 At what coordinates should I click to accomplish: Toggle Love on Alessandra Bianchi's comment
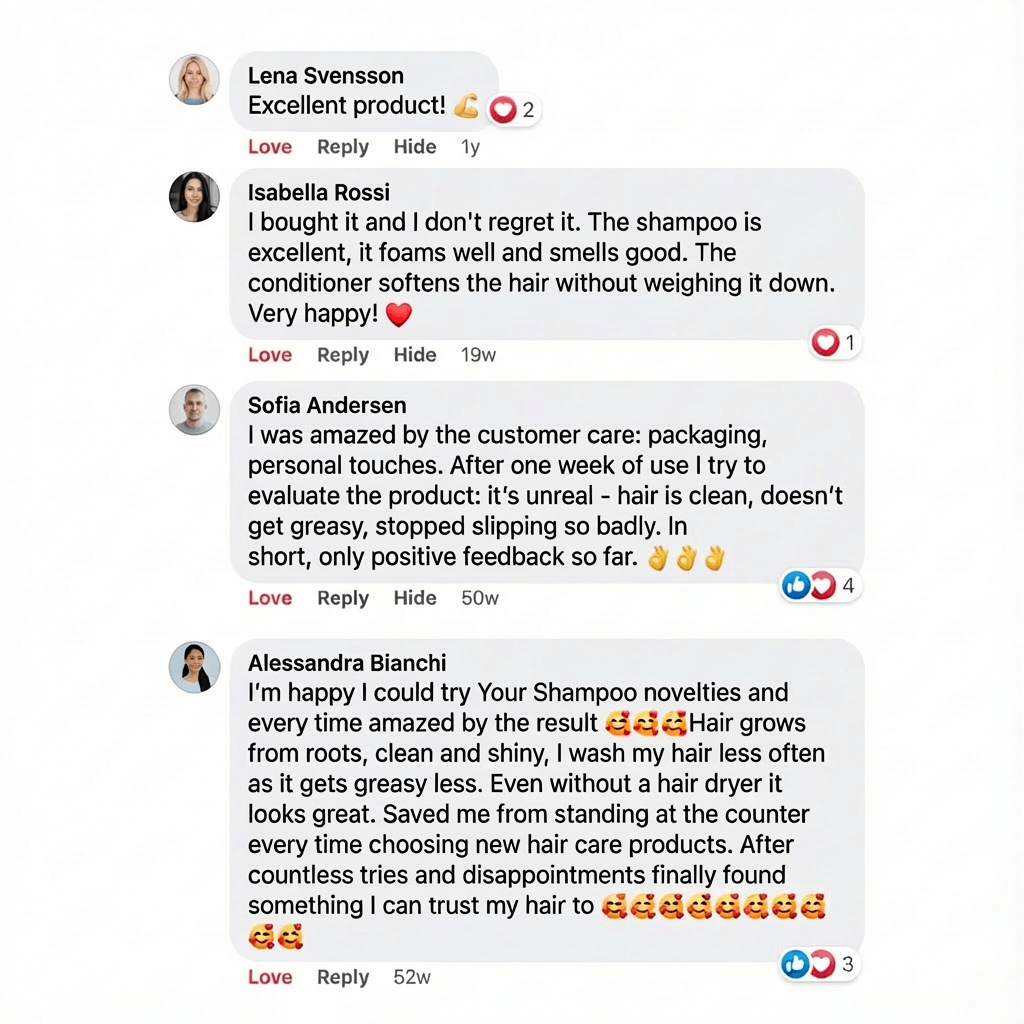[x=270, y=977]
